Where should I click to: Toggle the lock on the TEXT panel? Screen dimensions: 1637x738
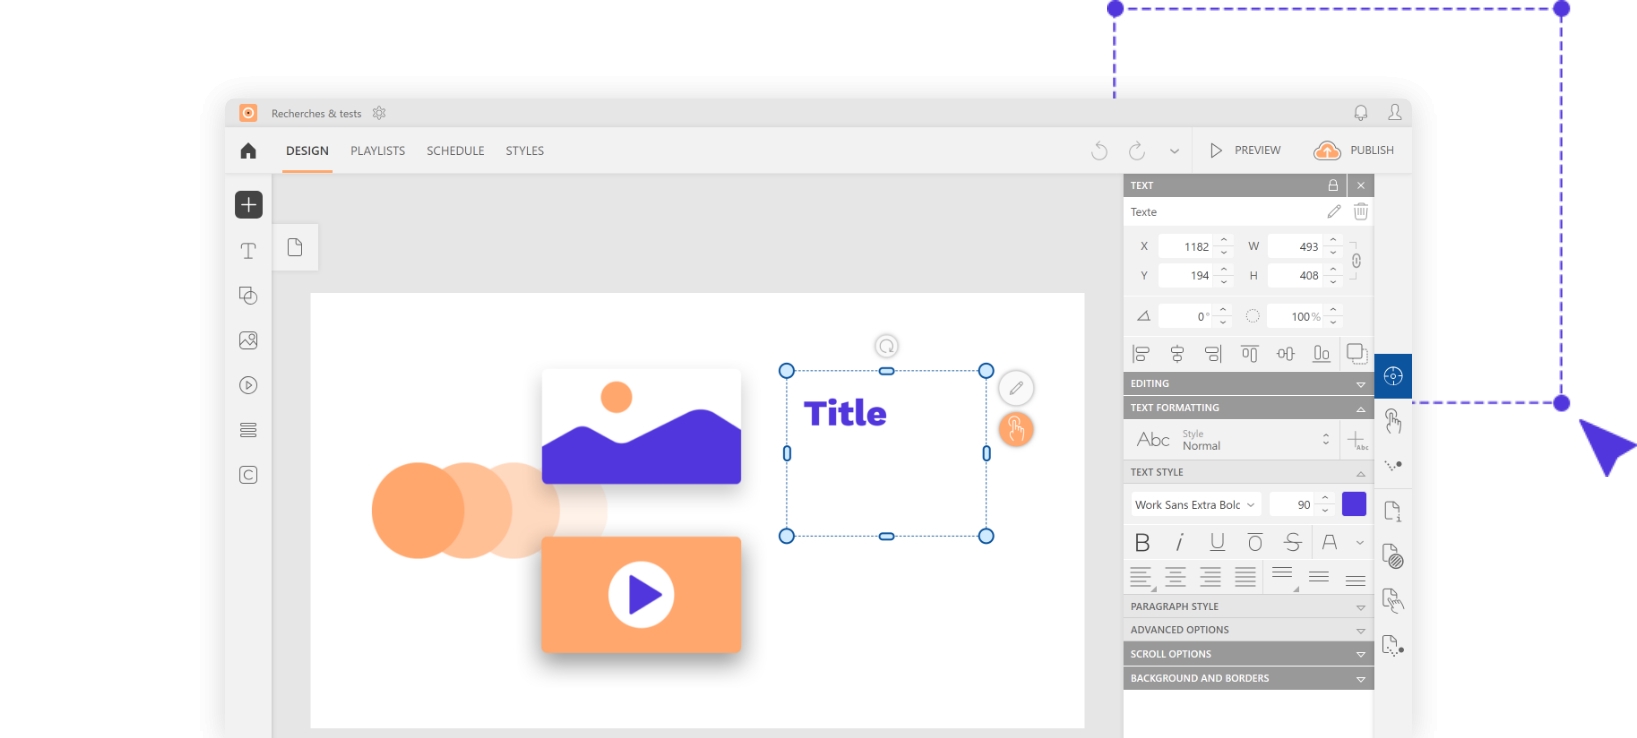click(1333, 185)
